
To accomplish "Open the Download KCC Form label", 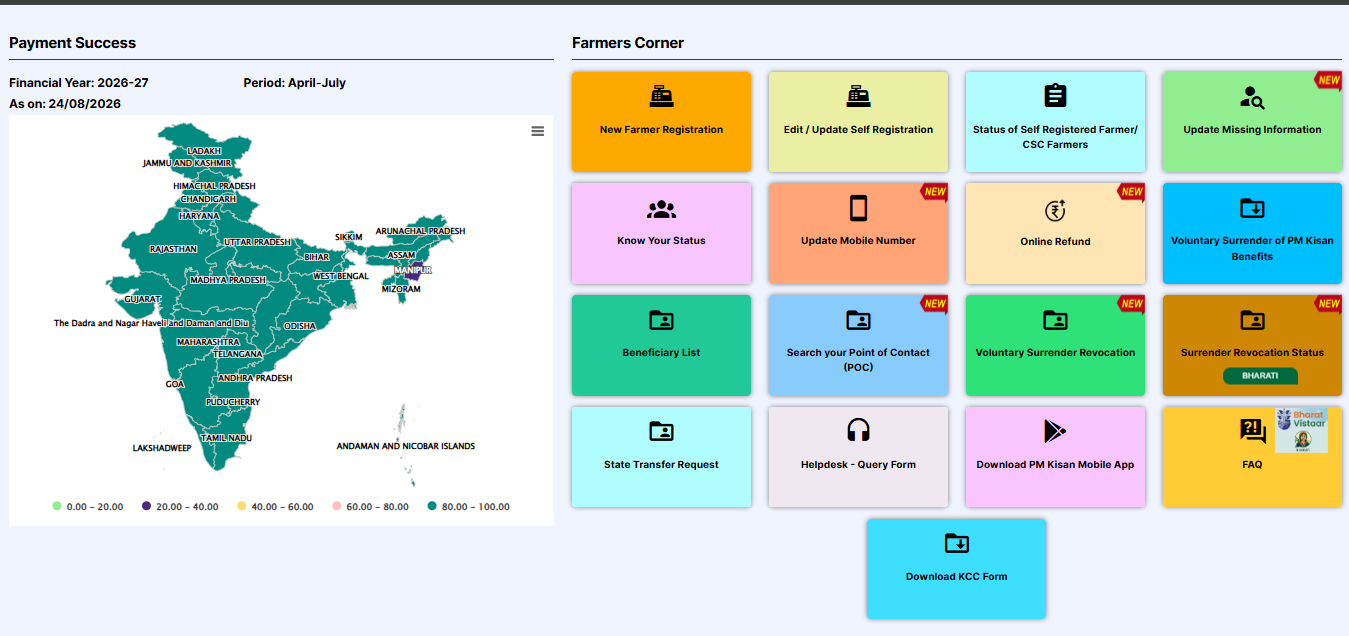I will click(x=957, y=576).
